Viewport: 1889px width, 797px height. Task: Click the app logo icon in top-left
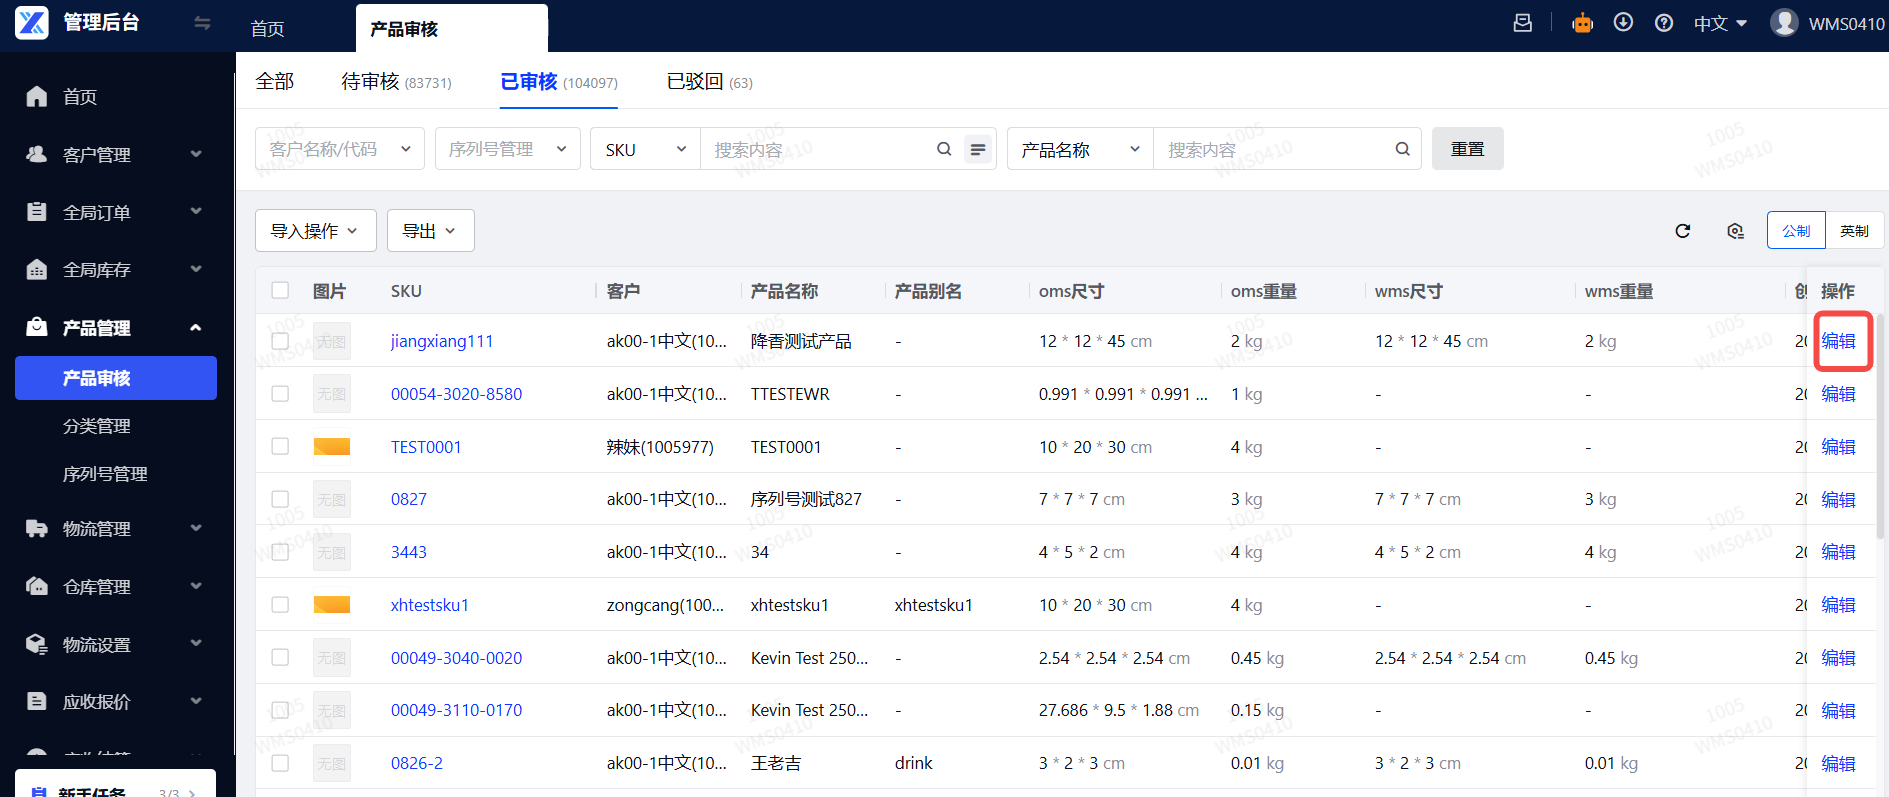[x=32, y=22]
